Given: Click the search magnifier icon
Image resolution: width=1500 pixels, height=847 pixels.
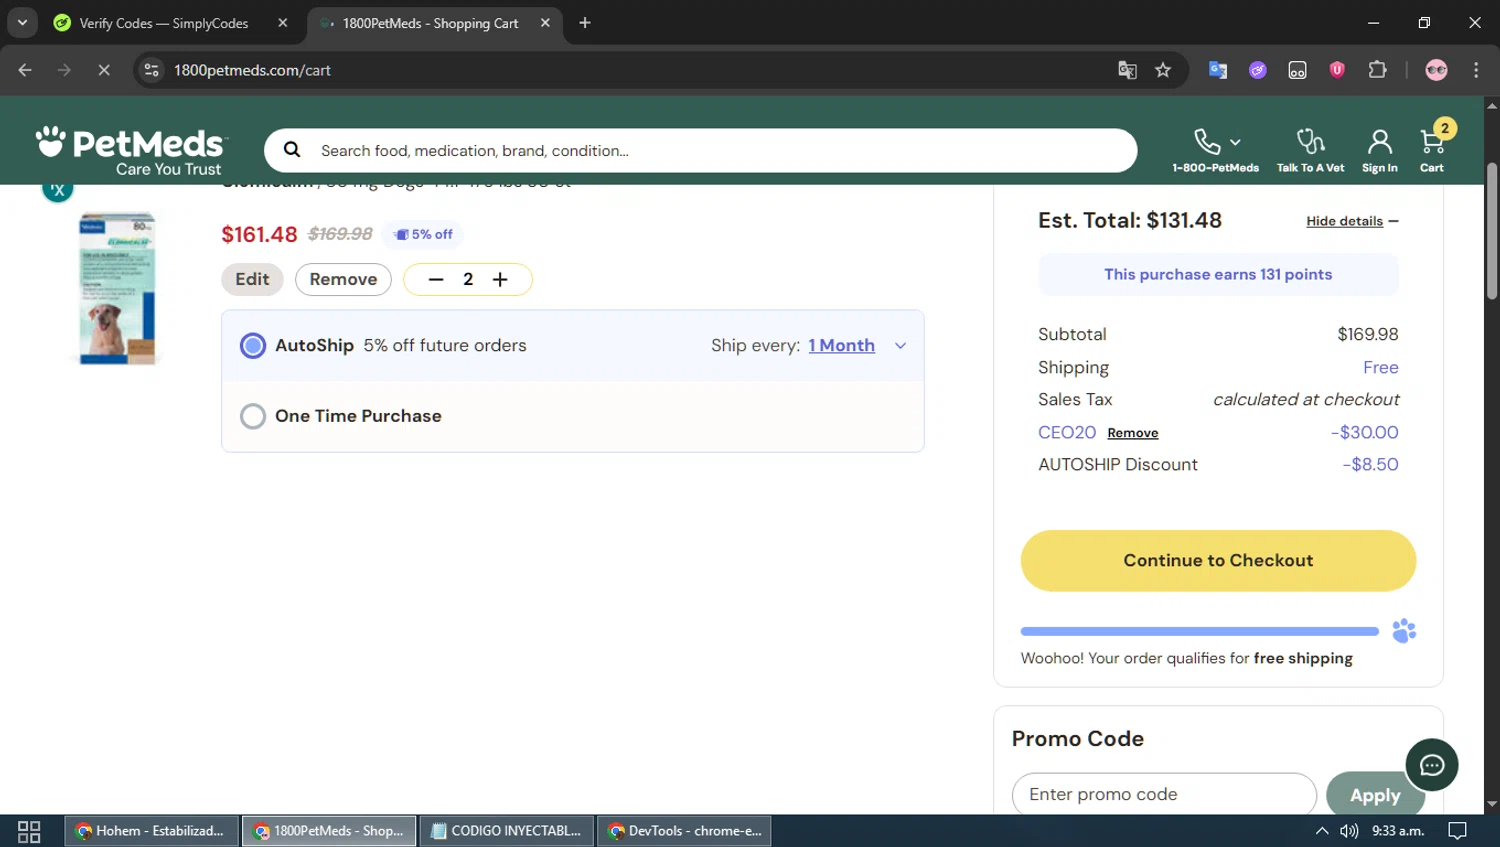Looking at the screenshot, I should [292, 150].
